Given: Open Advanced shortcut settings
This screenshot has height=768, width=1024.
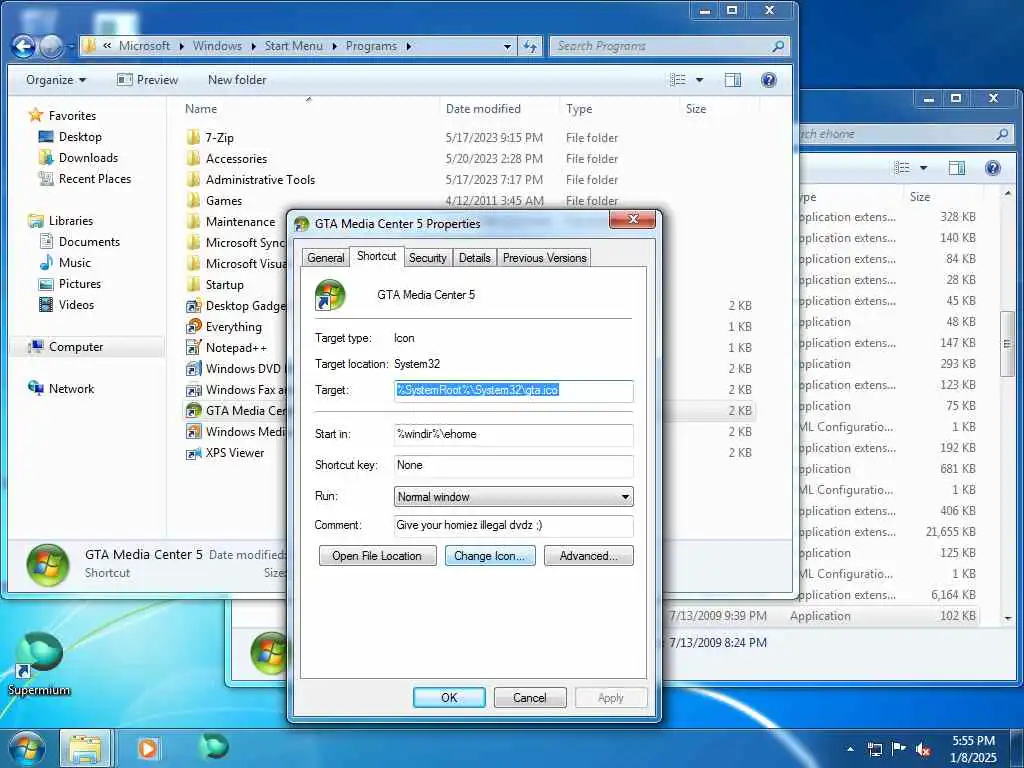Looking at the screenshot, I should point(588,556).
